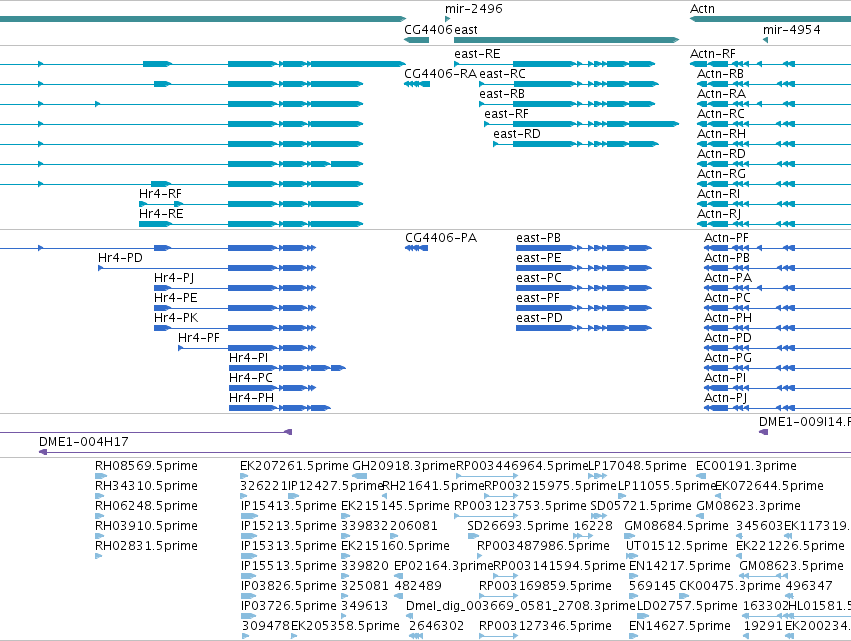851x641 pixels.
Task: Open EST label RH06248.5prime
Action: coord(146,506)
